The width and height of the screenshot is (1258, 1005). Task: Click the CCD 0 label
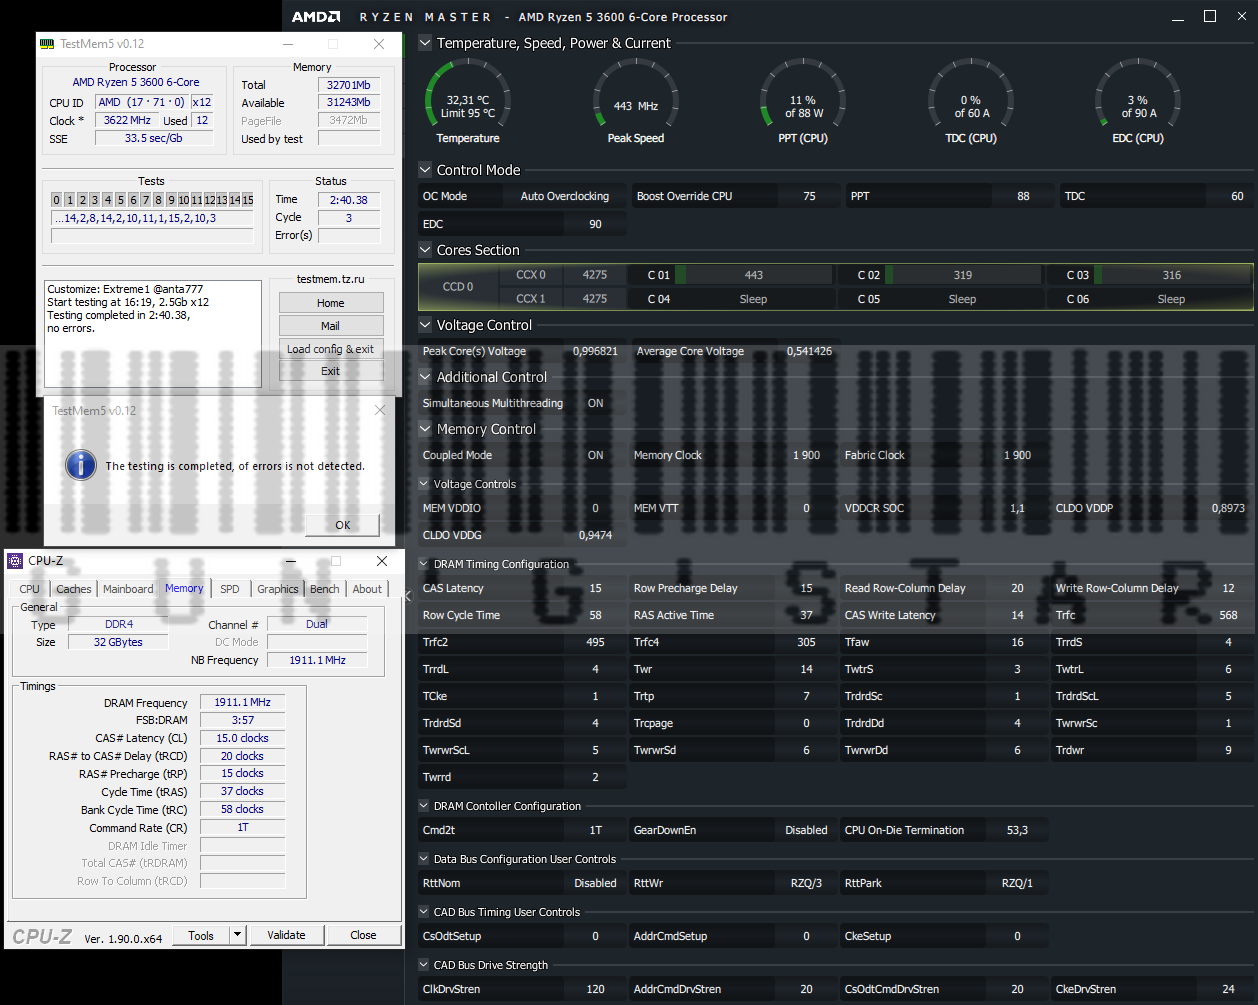pyautogui.click(x=458, y=287)
